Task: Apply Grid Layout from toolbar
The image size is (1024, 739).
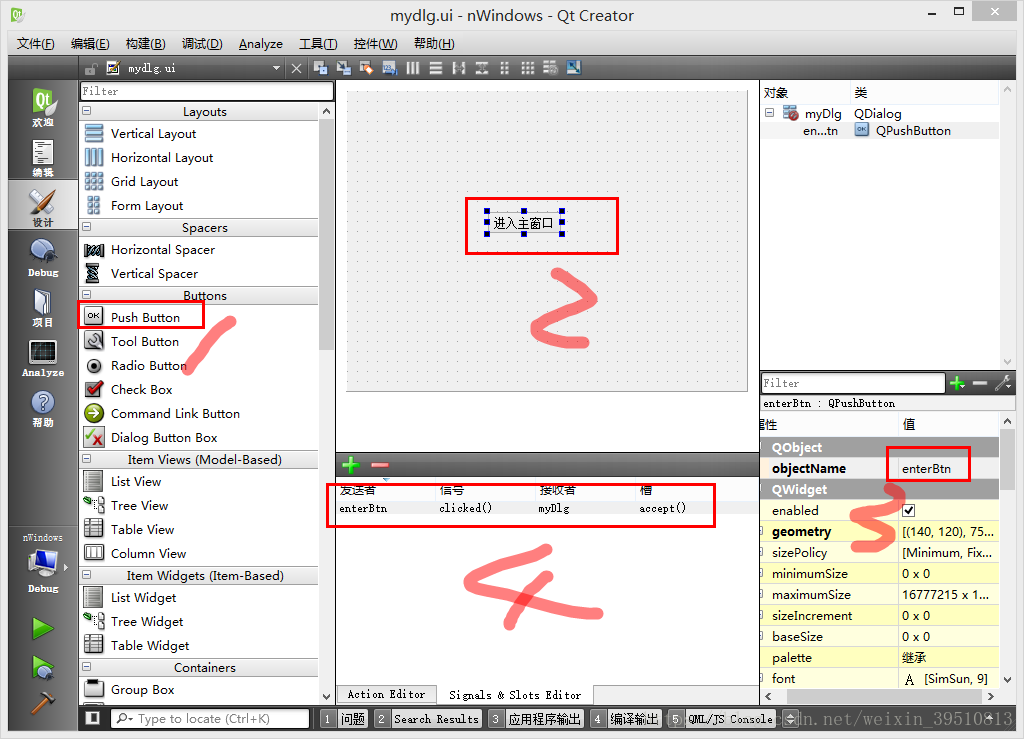Action: [x=528, y=68]
